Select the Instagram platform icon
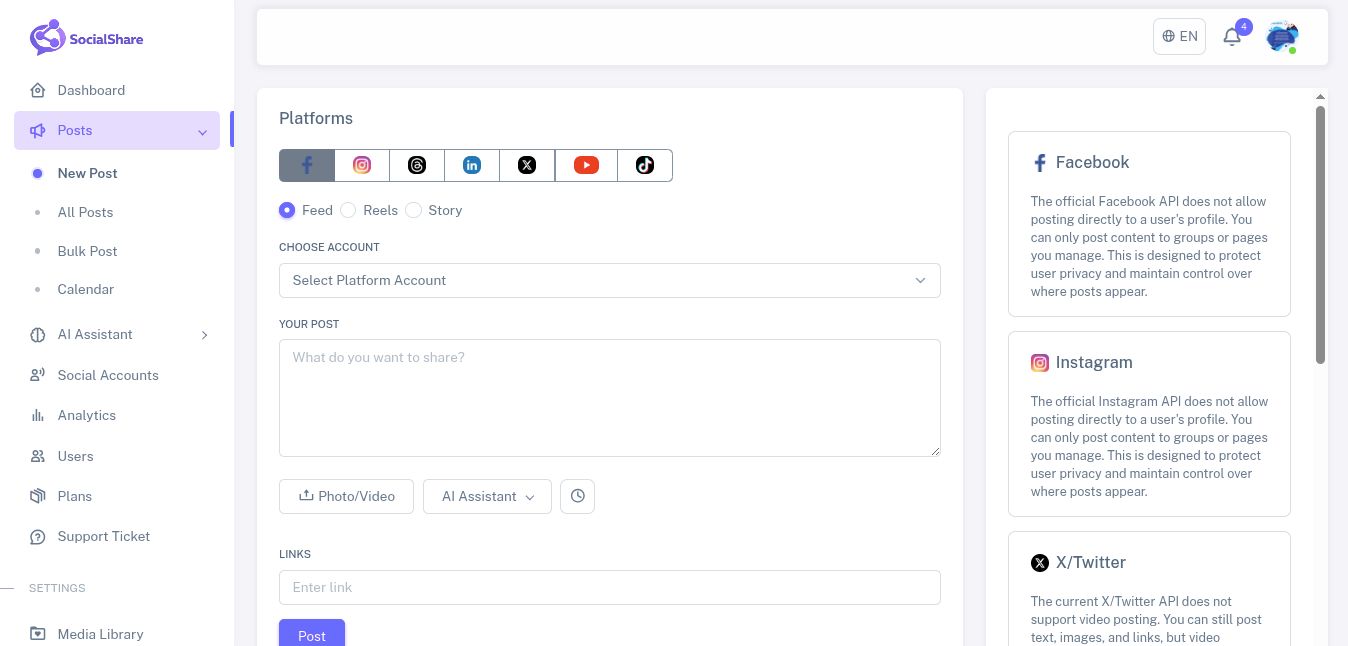1348x646 pixels. (362, 165)
